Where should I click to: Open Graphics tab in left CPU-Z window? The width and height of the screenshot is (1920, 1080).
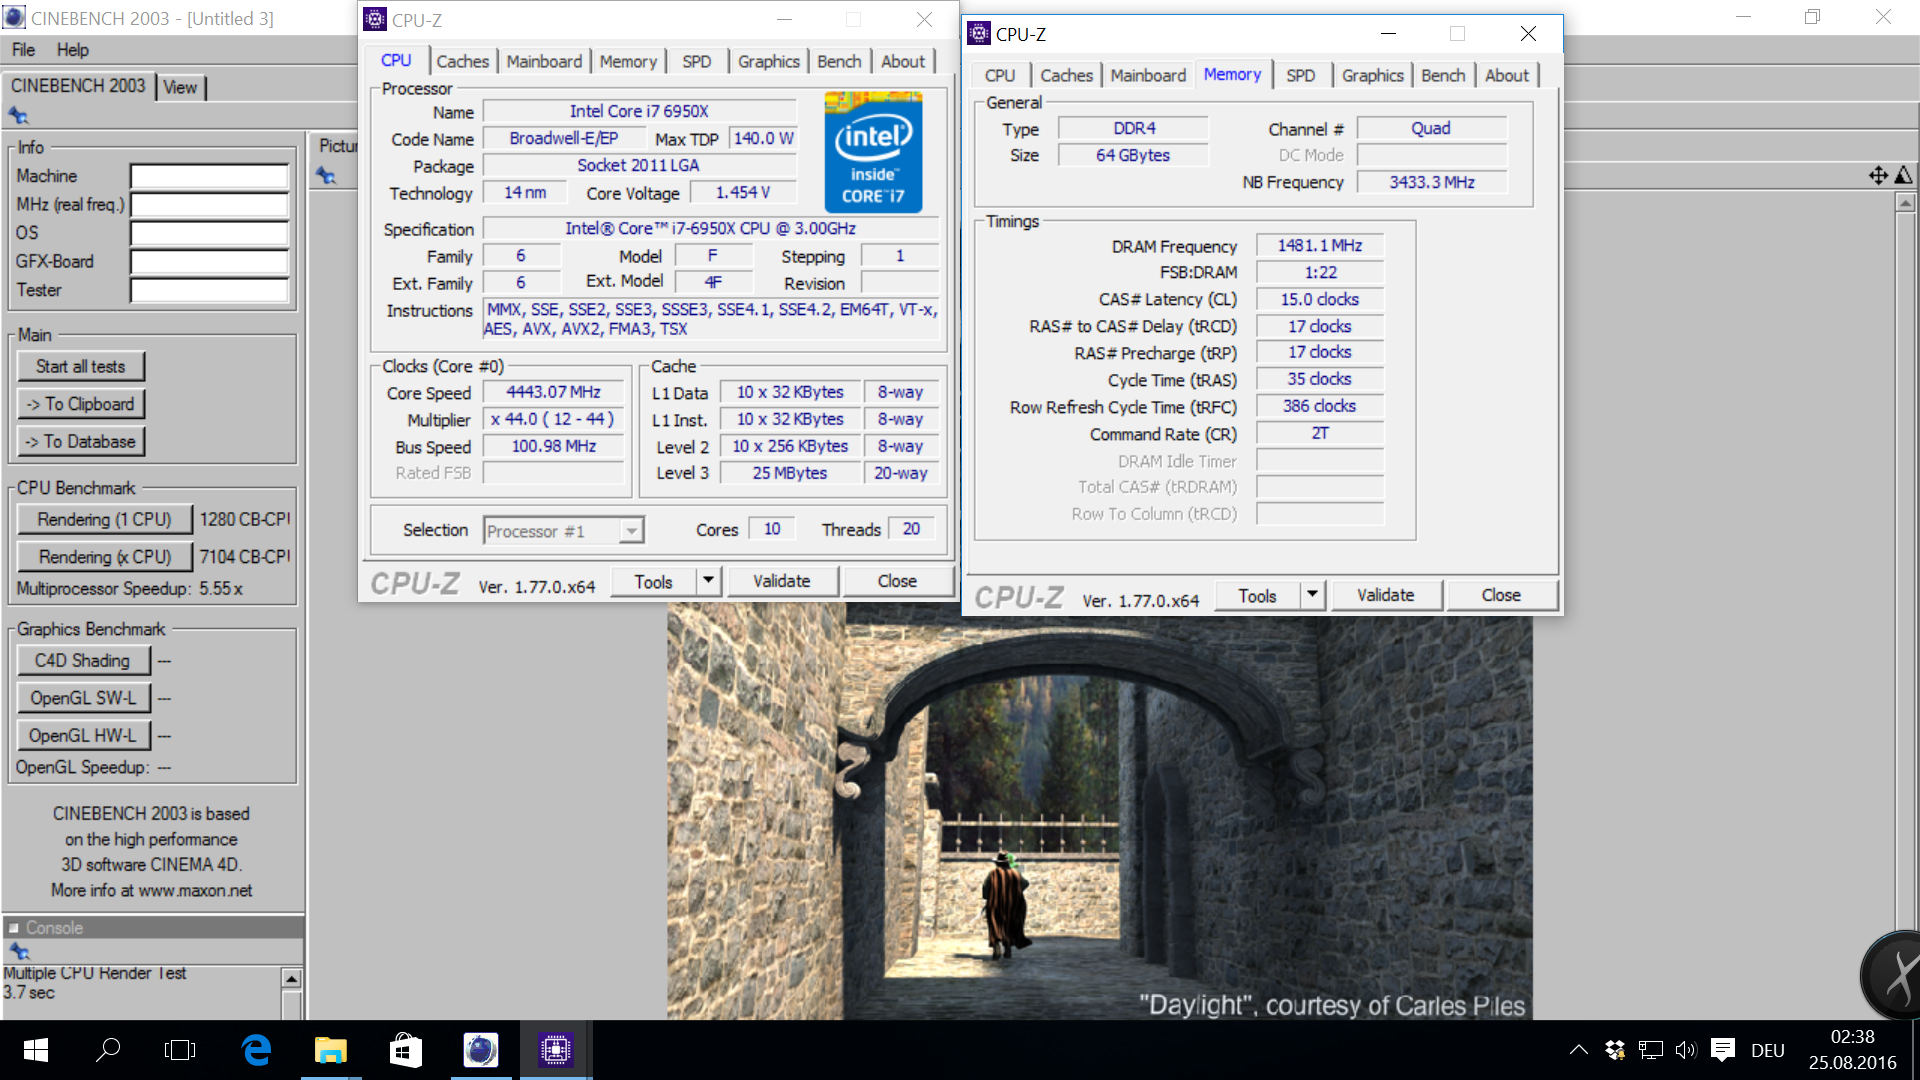tap(768, 61)
